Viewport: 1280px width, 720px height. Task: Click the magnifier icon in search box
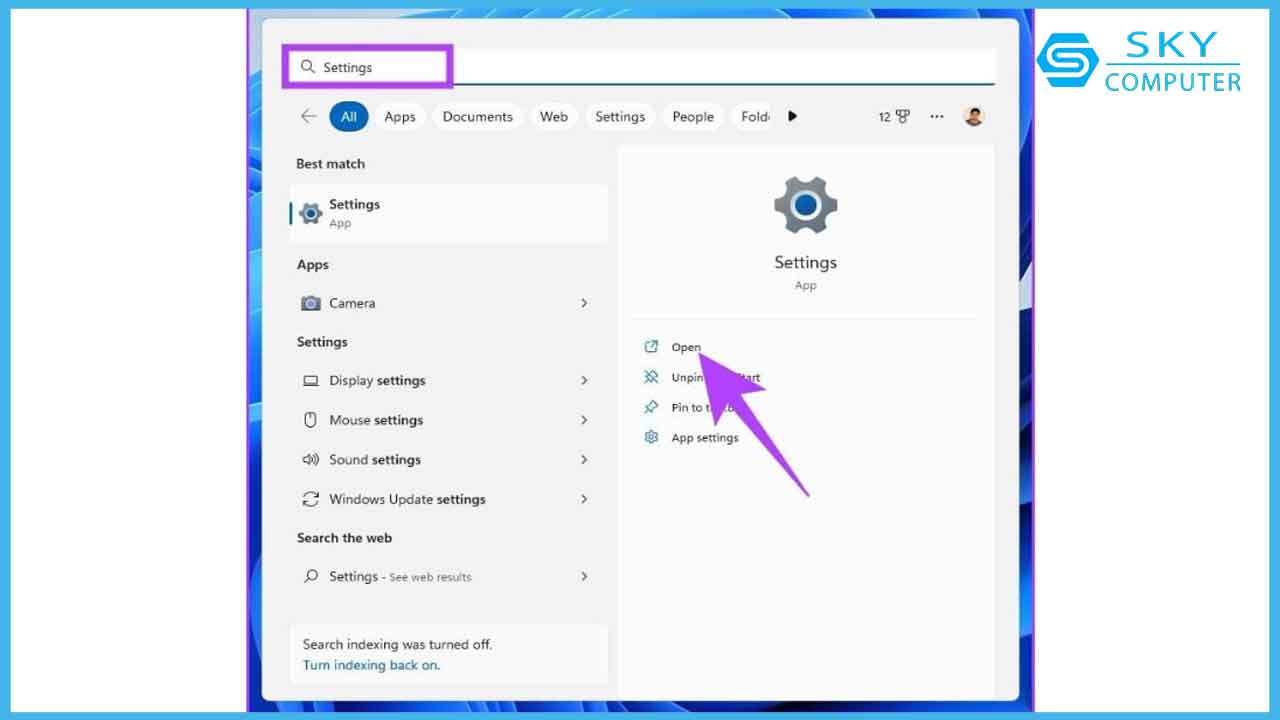(308, 67)
